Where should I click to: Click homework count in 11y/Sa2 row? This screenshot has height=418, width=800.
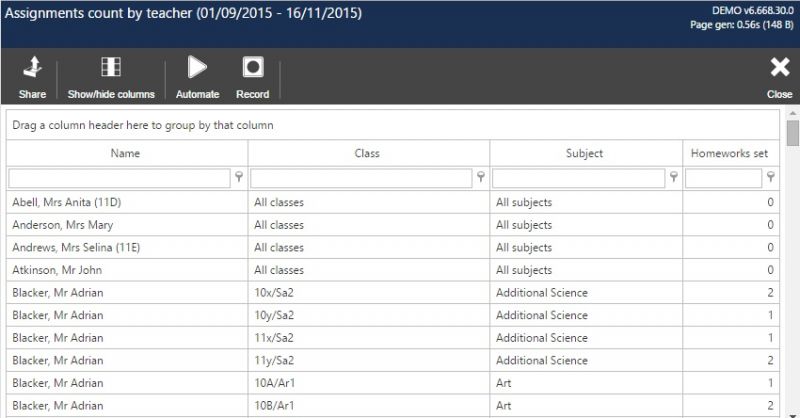tap(770, 360)
